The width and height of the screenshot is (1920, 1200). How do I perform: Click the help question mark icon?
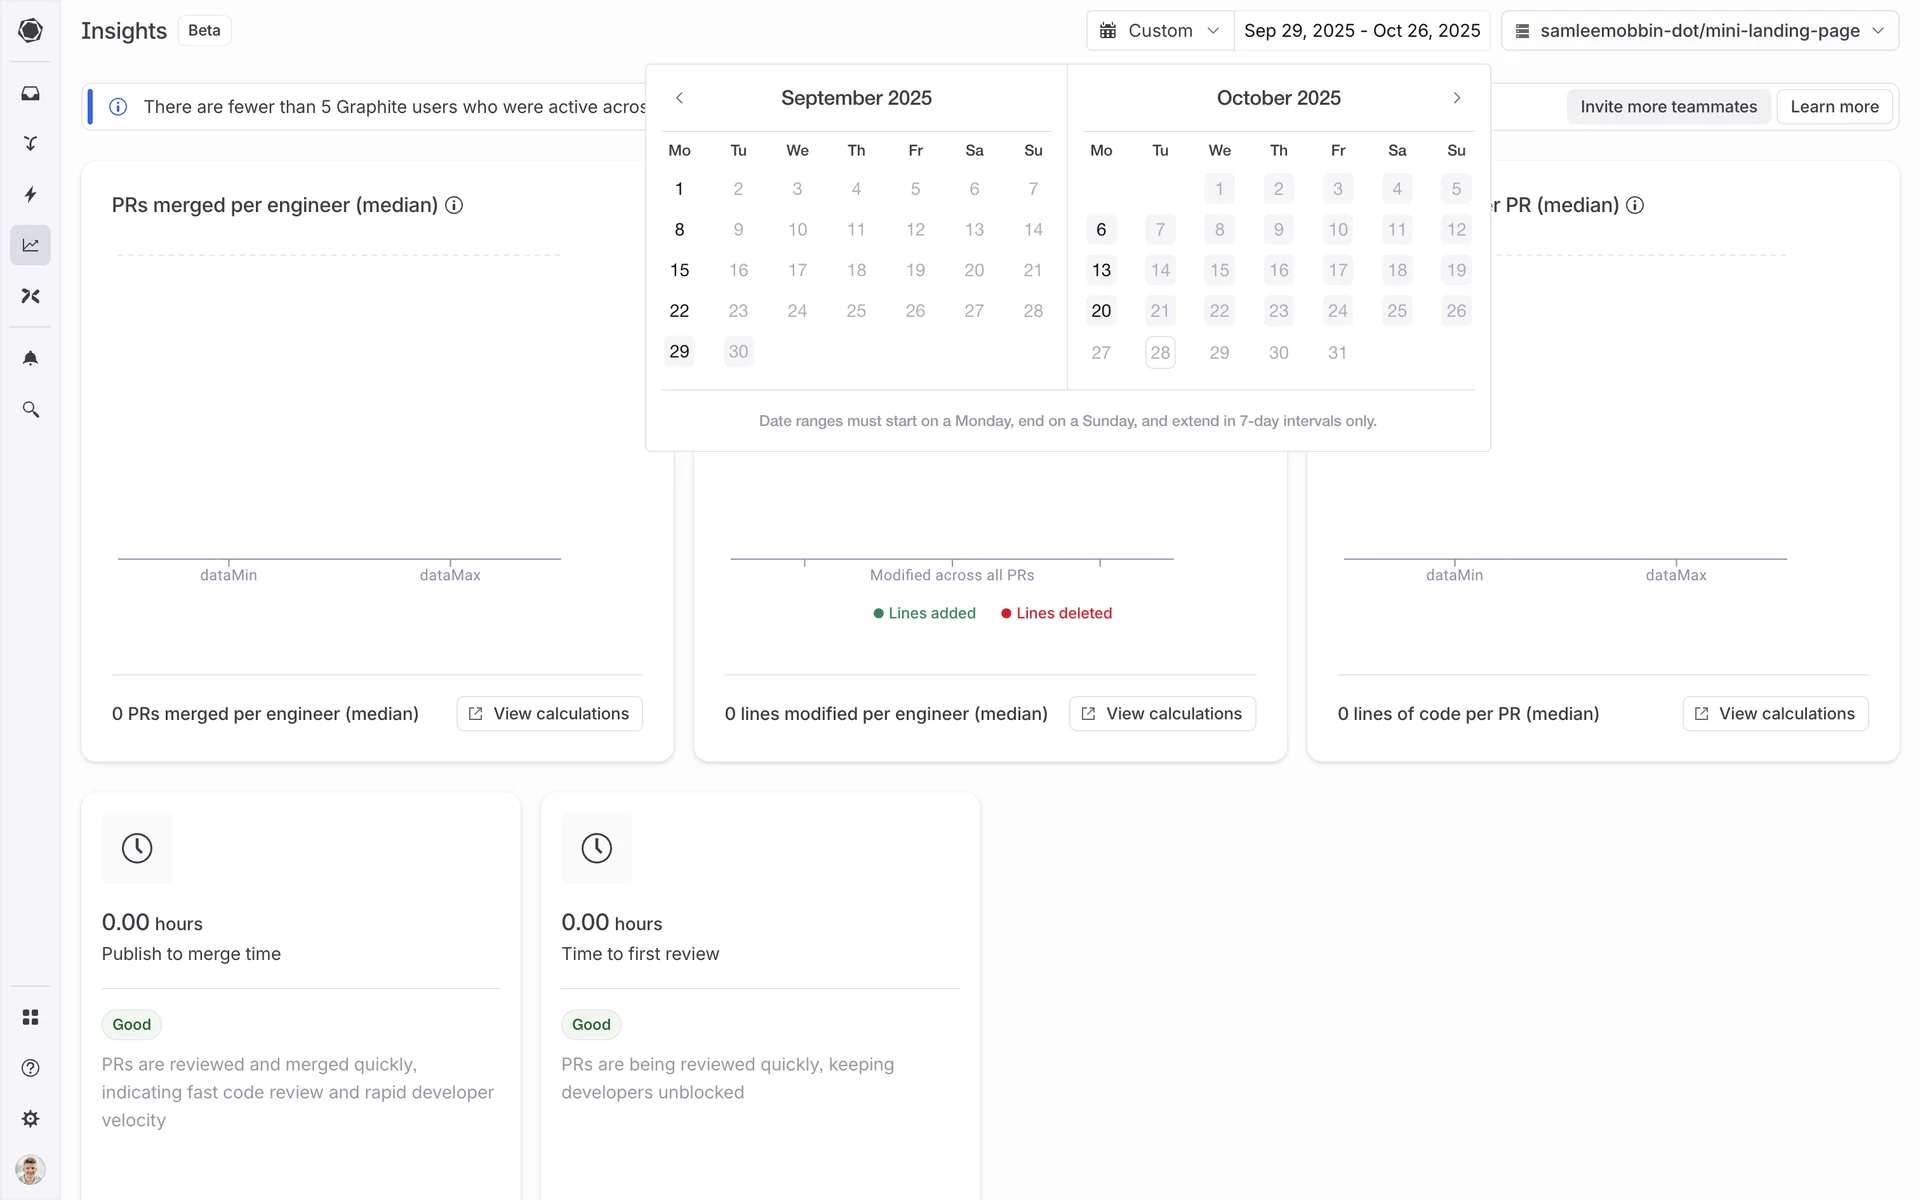click(30, 1068)
